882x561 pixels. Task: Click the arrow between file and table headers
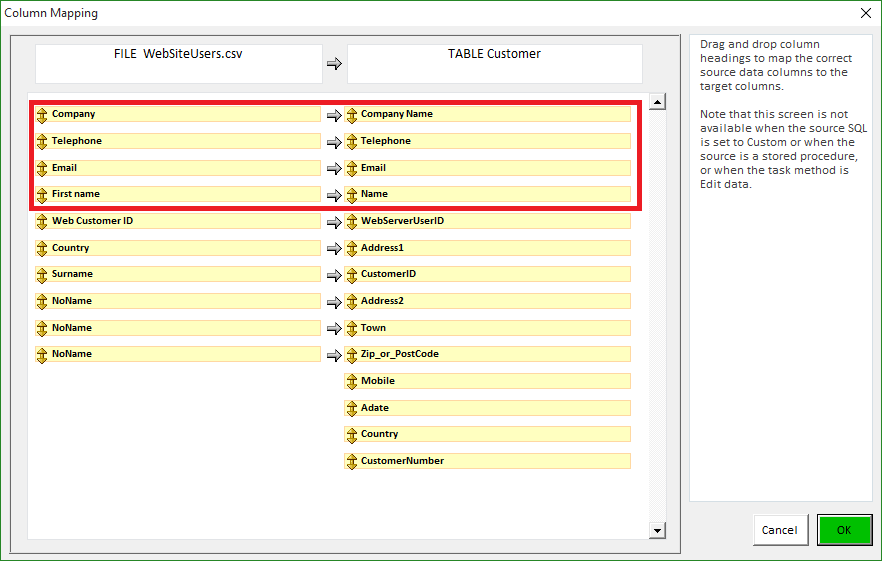click(x=334, y=64)
